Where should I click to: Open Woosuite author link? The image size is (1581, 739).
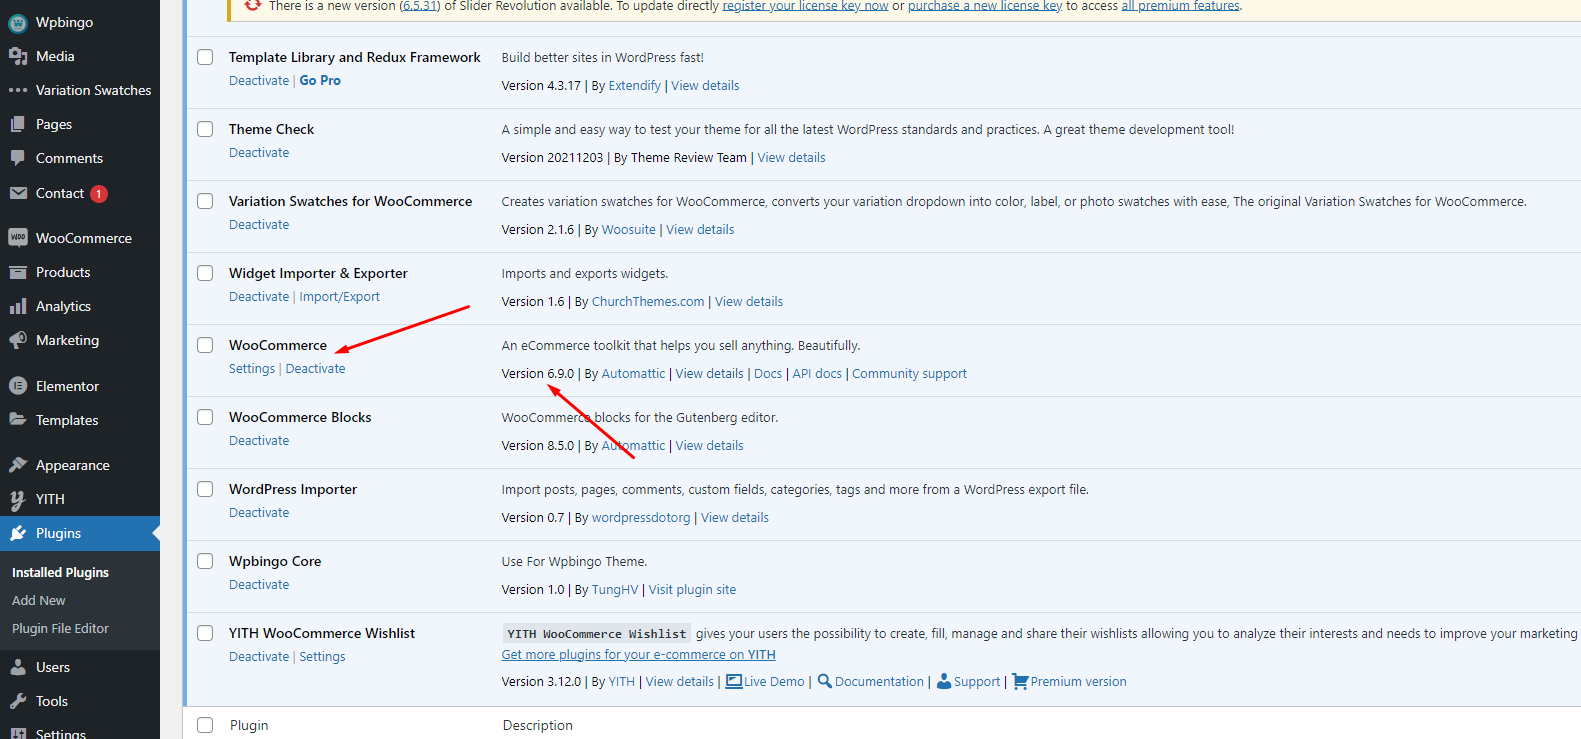point(628,229)
